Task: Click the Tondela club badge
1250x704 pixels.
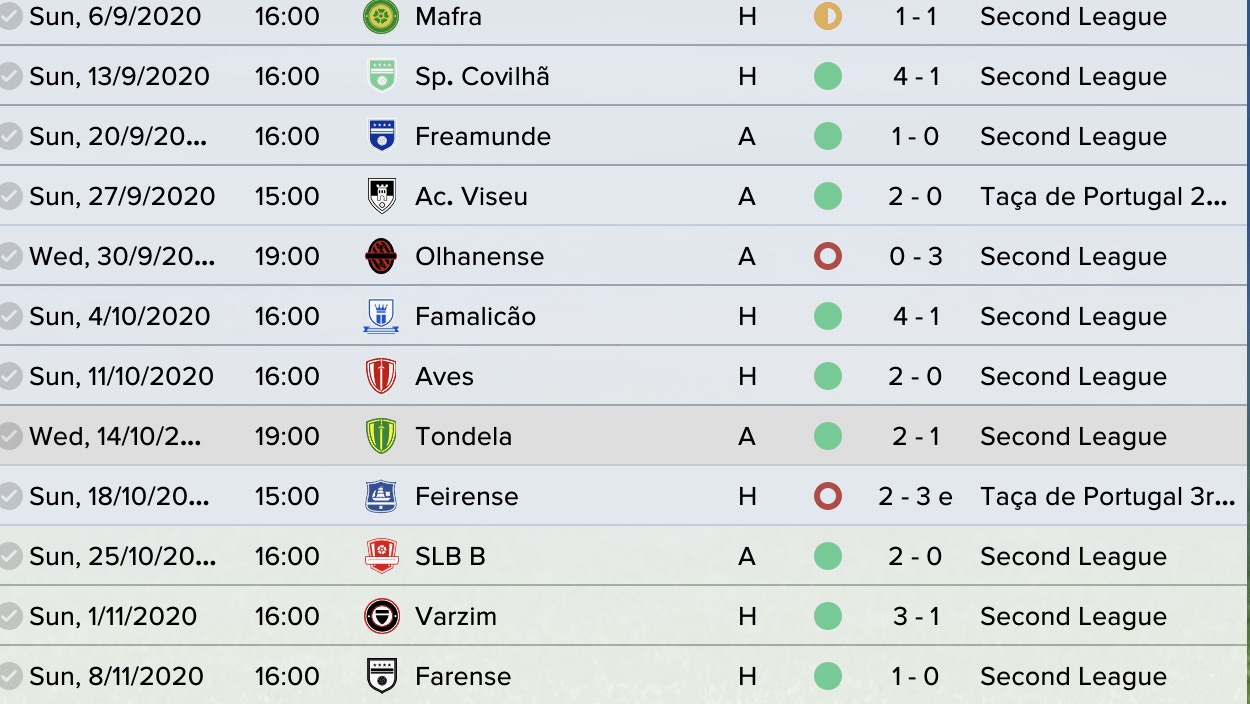Action: (x=381, y=437)
